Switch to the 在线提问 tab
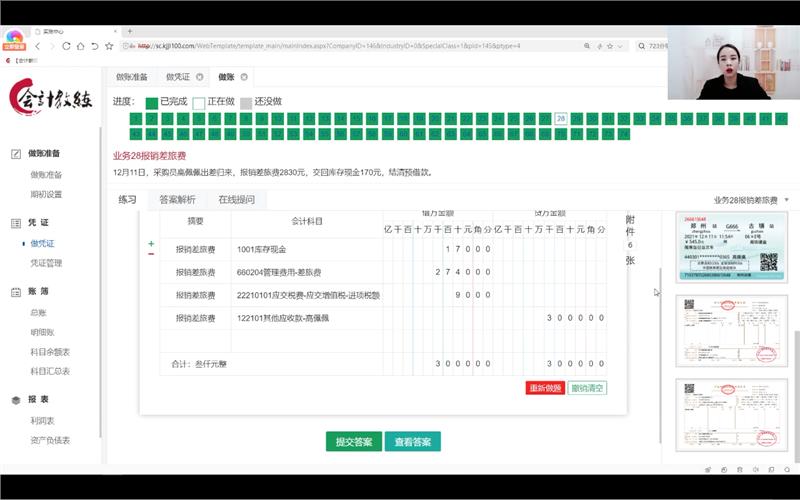Image resolution: width=800 pixels, height=500 pixels. pyautogui.click(x=236, y=199)
